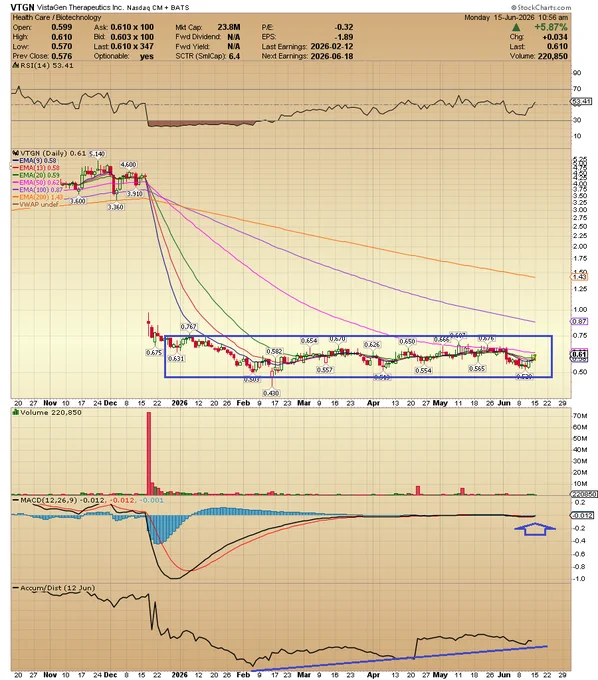Click the small icon before RSI(14) label

point(16,65)
